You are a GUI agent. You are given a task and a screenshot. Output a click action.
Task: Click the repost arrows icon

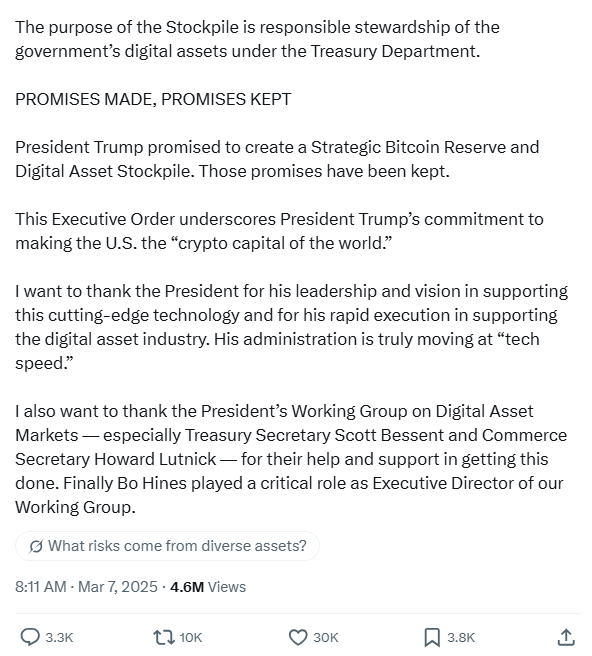pyautogui.click(x=164, y=637)
